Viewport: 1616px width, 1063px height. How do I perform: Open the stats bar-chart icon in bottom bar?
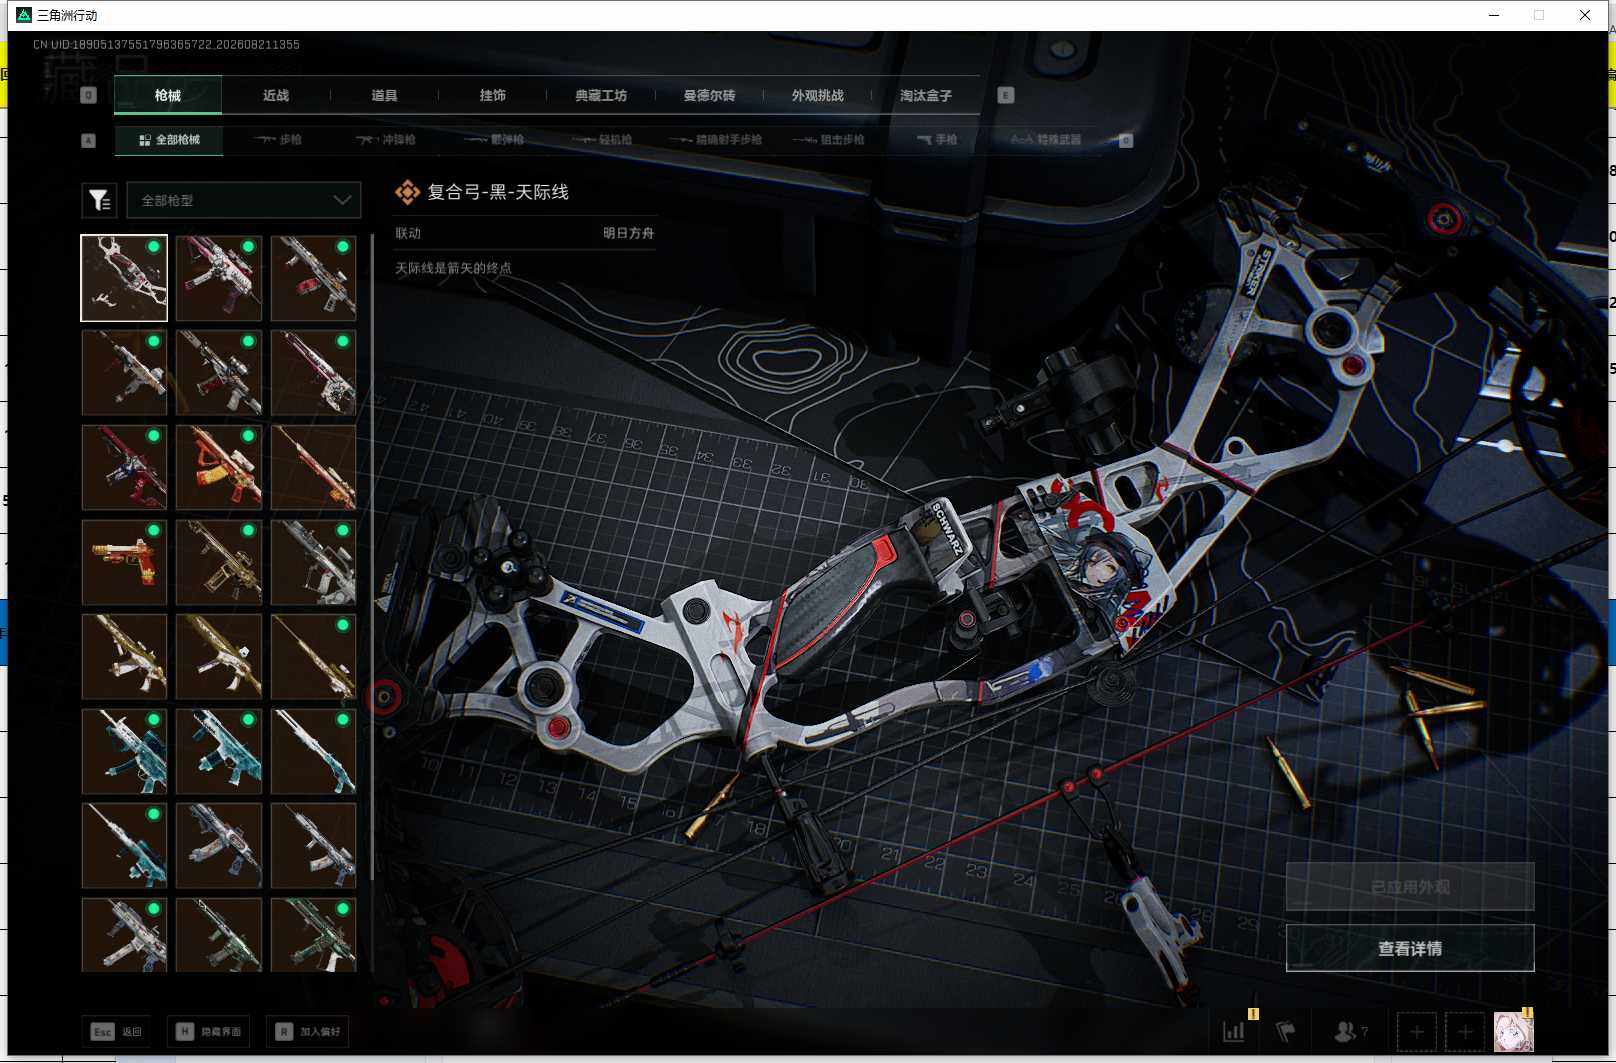tap(1235, 1031)
